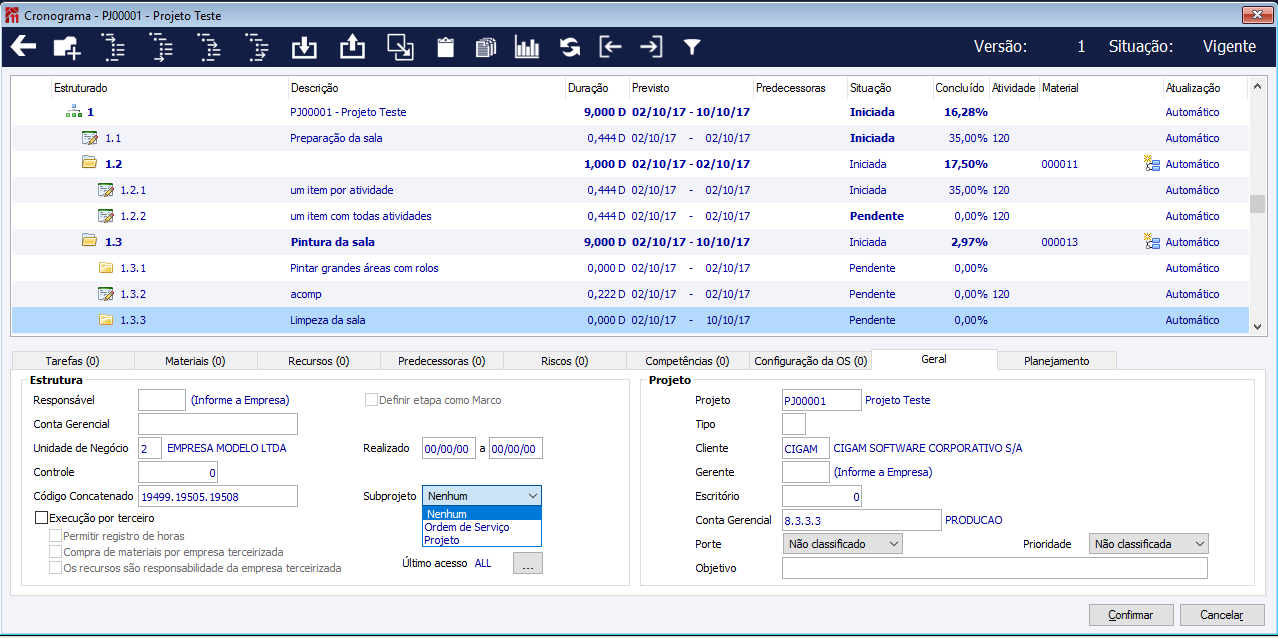Select Ordem de Serviço in Subprojeto list
Viewport: 1278px width, 638px height.
point(482,527)
